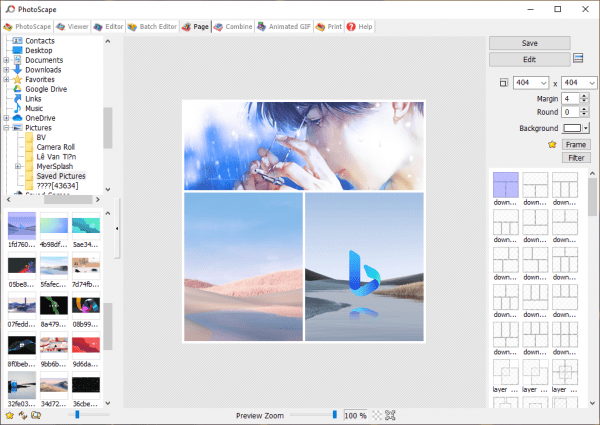Select thumbnail 5ae34...
600x425 pixels.
(x=86, y=226)
